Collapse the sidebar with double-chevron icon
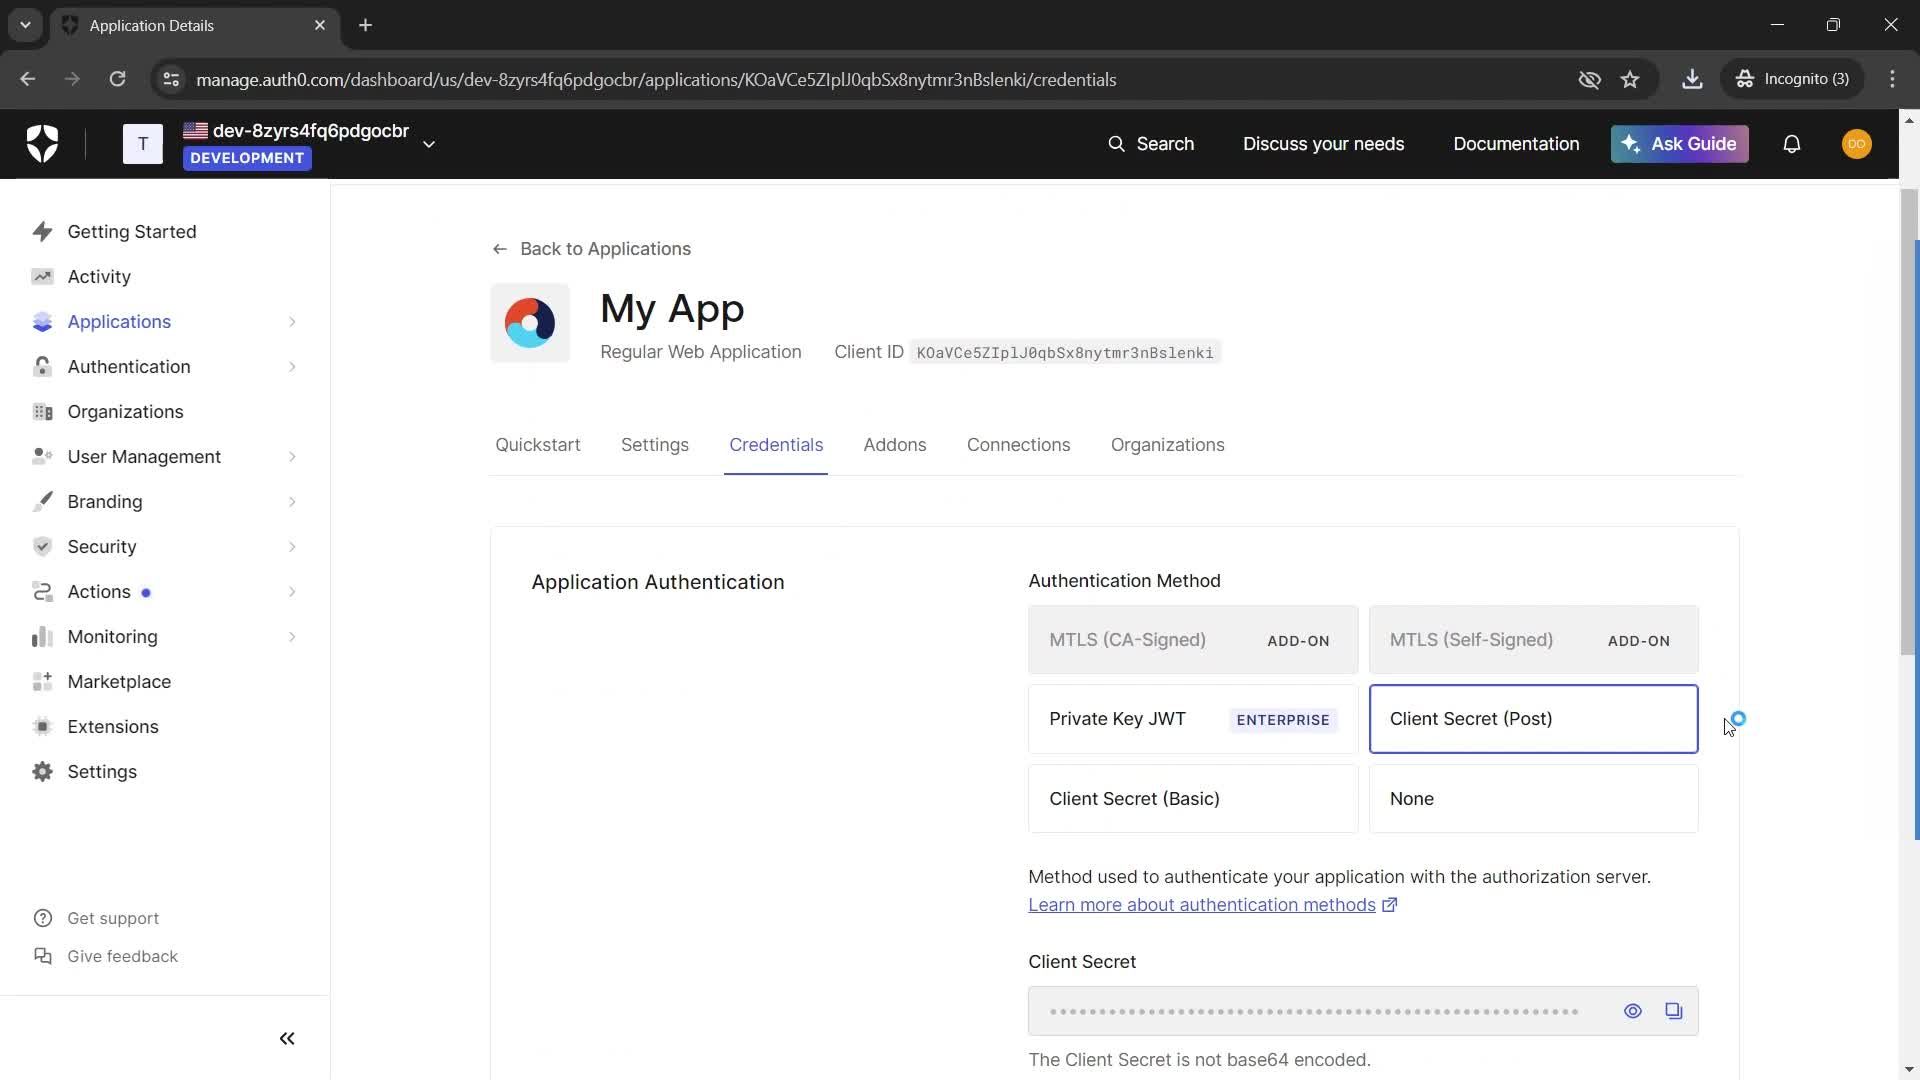Image resolution: width=1920 pixels, height=1080 pixels. tap(287, 1039)
